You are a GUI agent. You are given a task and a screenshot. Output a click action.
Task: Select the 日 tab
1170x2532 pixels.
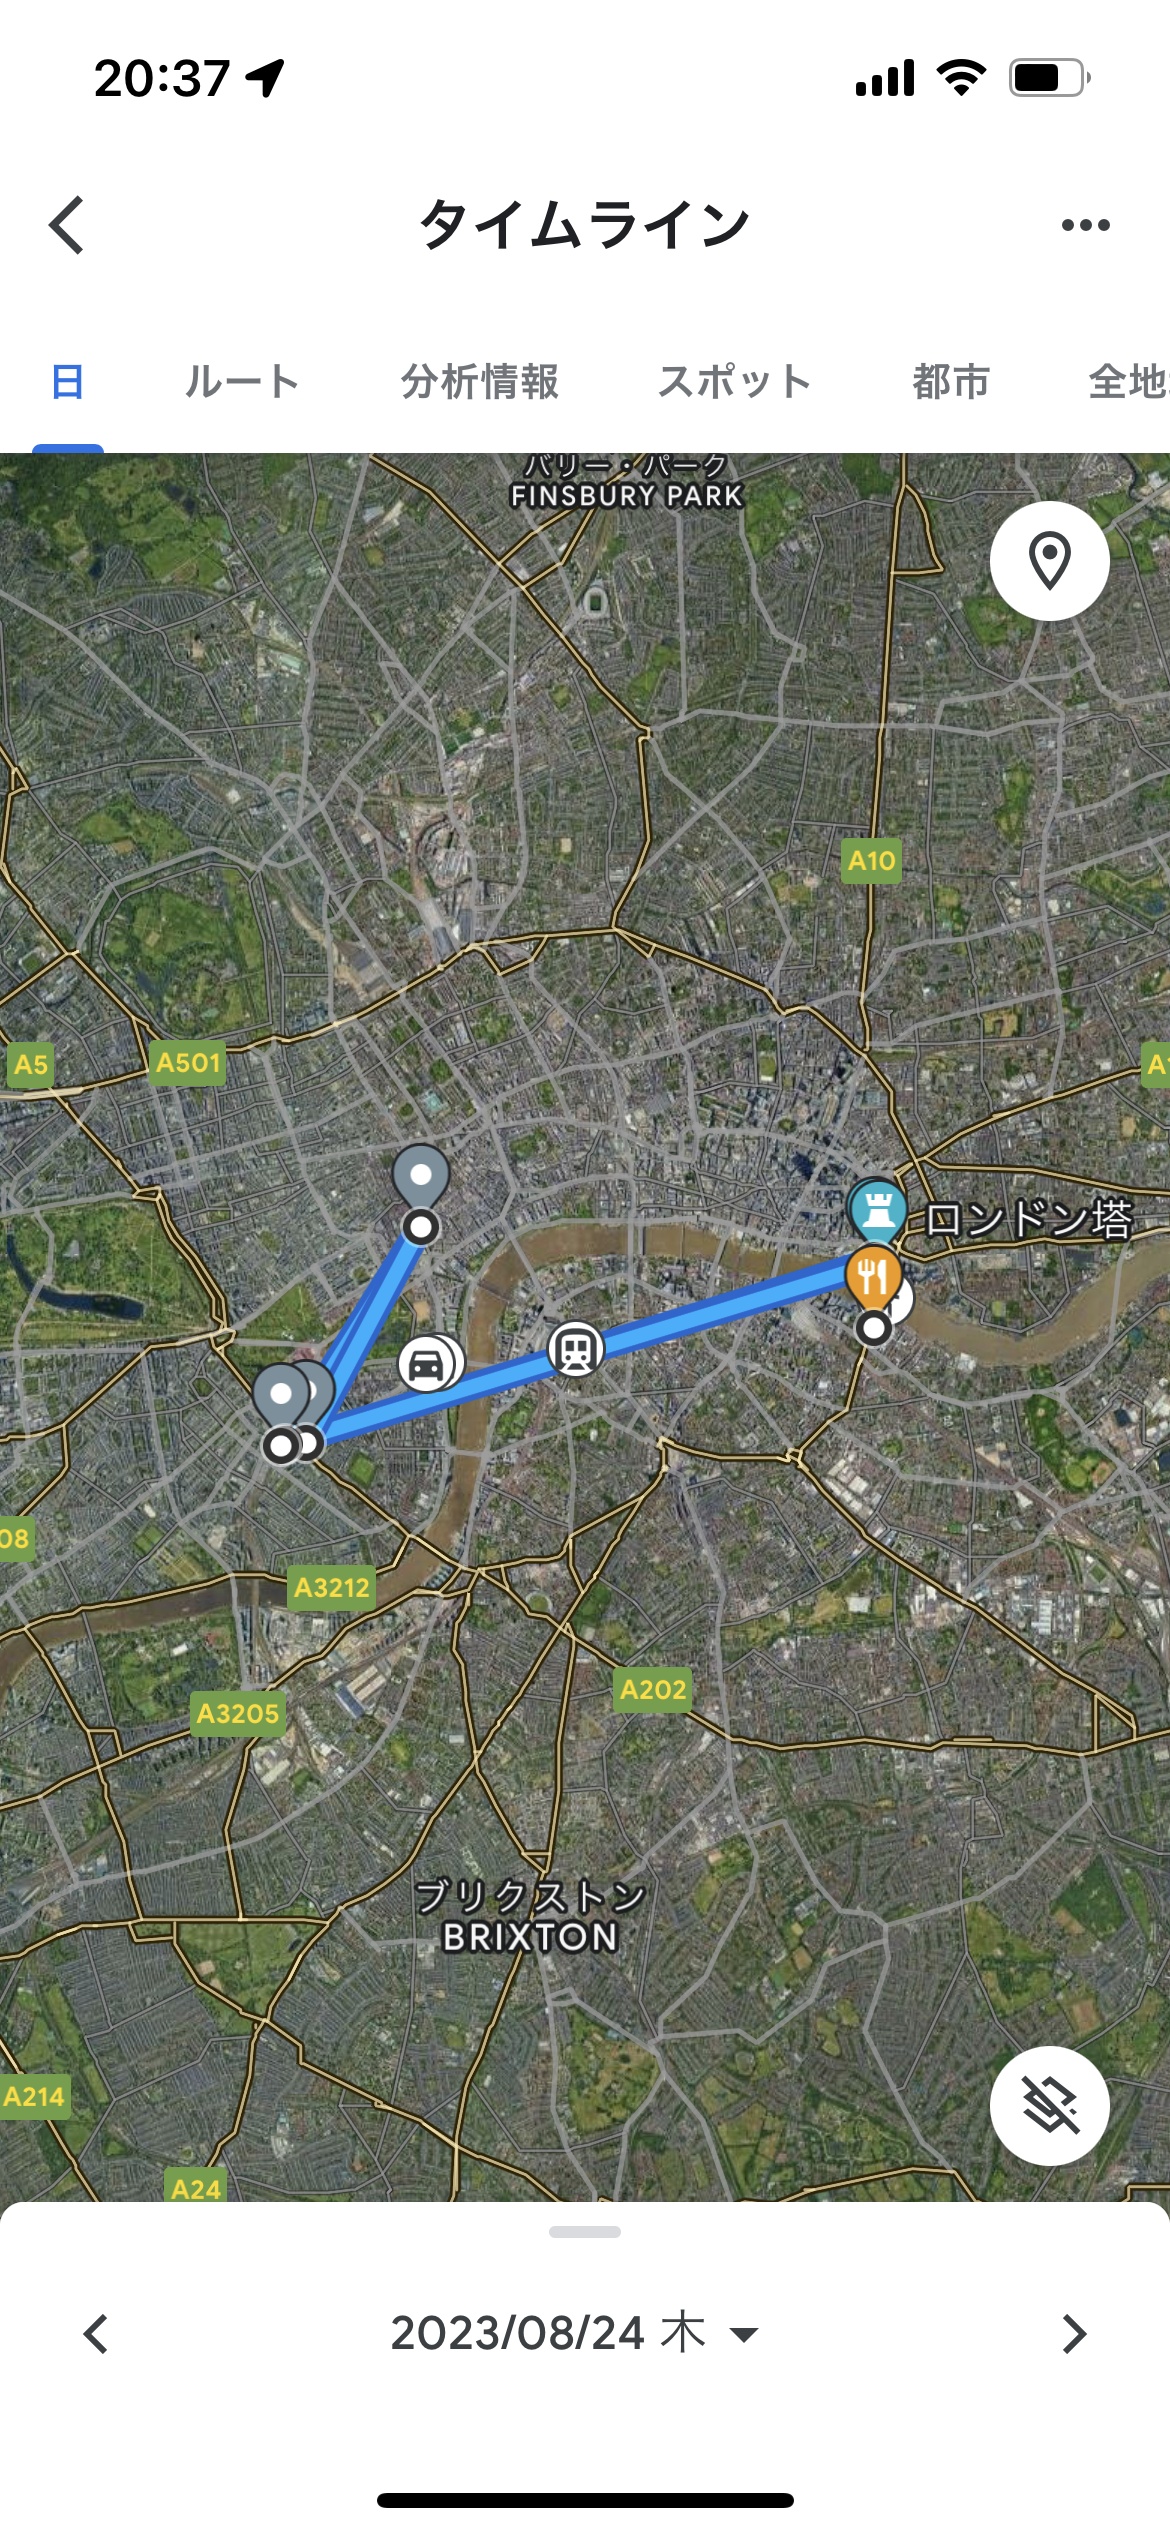[x=67, y=382]
